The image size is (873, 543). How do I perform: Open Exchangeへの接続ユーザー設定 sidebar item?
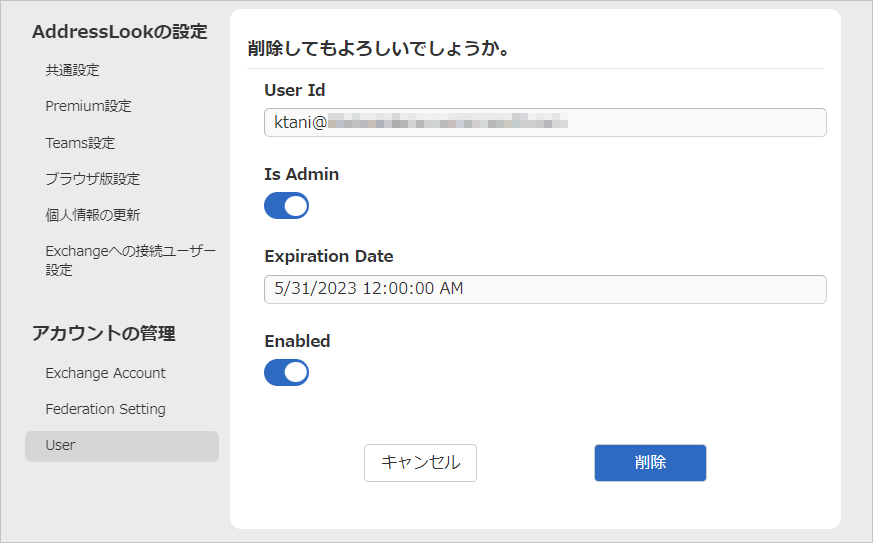coord(130,260)
